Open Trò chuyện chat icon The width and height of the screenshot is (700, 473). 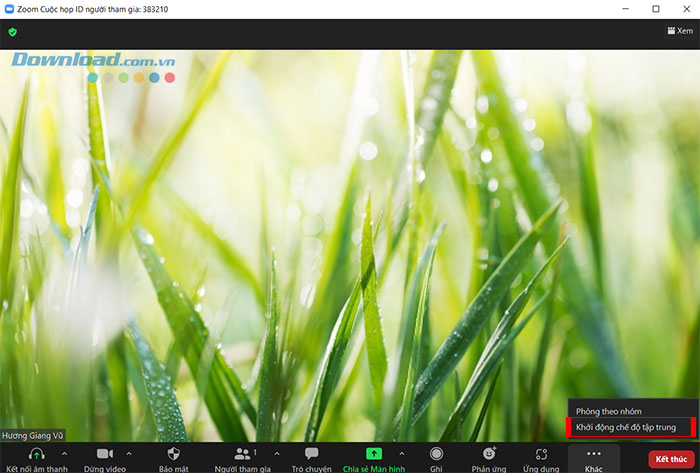311,454
